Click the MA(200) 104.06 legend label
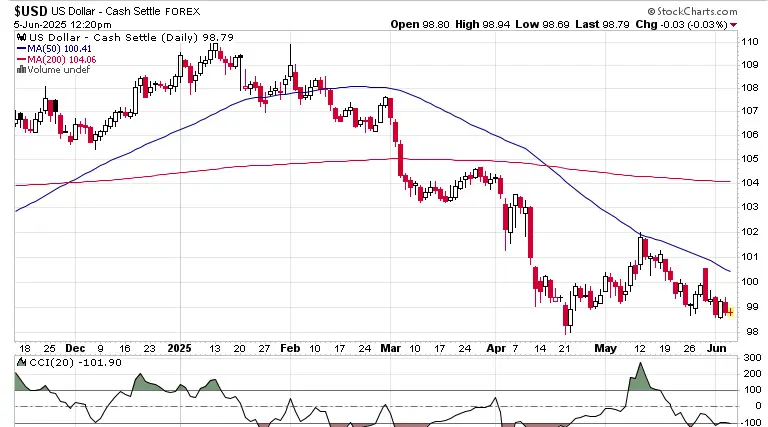Image resolution: width=768 pixels, height=427 pixels. pyautogui.click(x=62, y=59)
